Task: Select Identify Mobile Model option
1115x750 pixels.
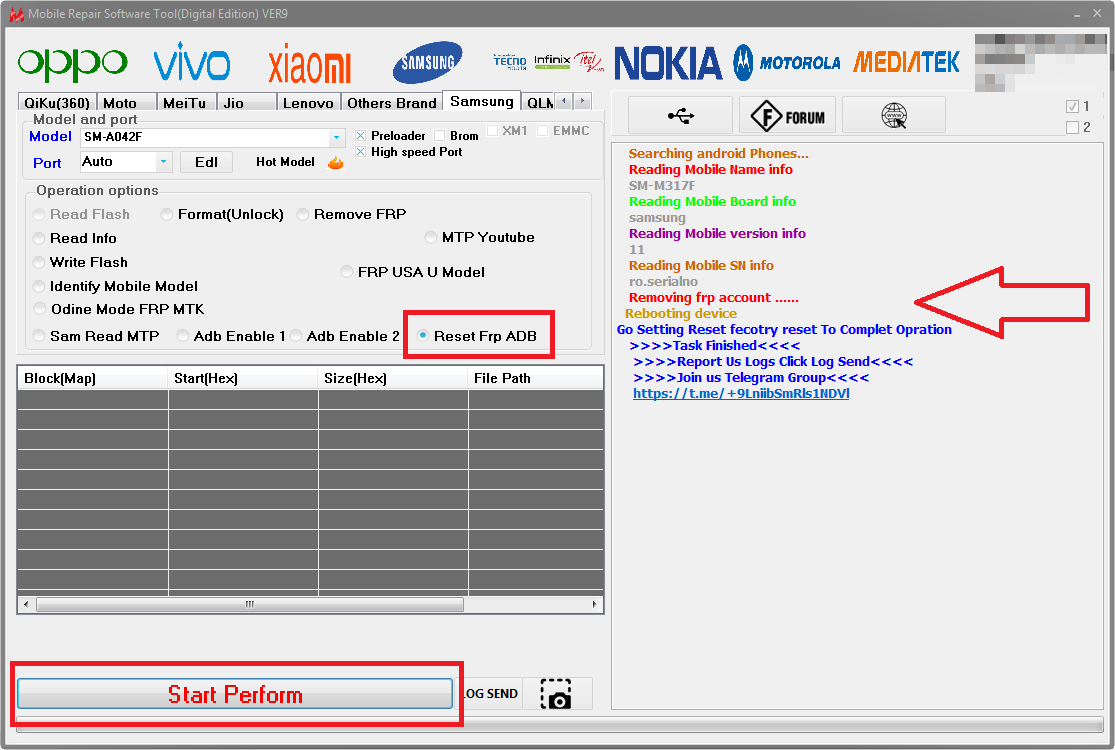Action: pyautogui.click(x=39, y=286)
